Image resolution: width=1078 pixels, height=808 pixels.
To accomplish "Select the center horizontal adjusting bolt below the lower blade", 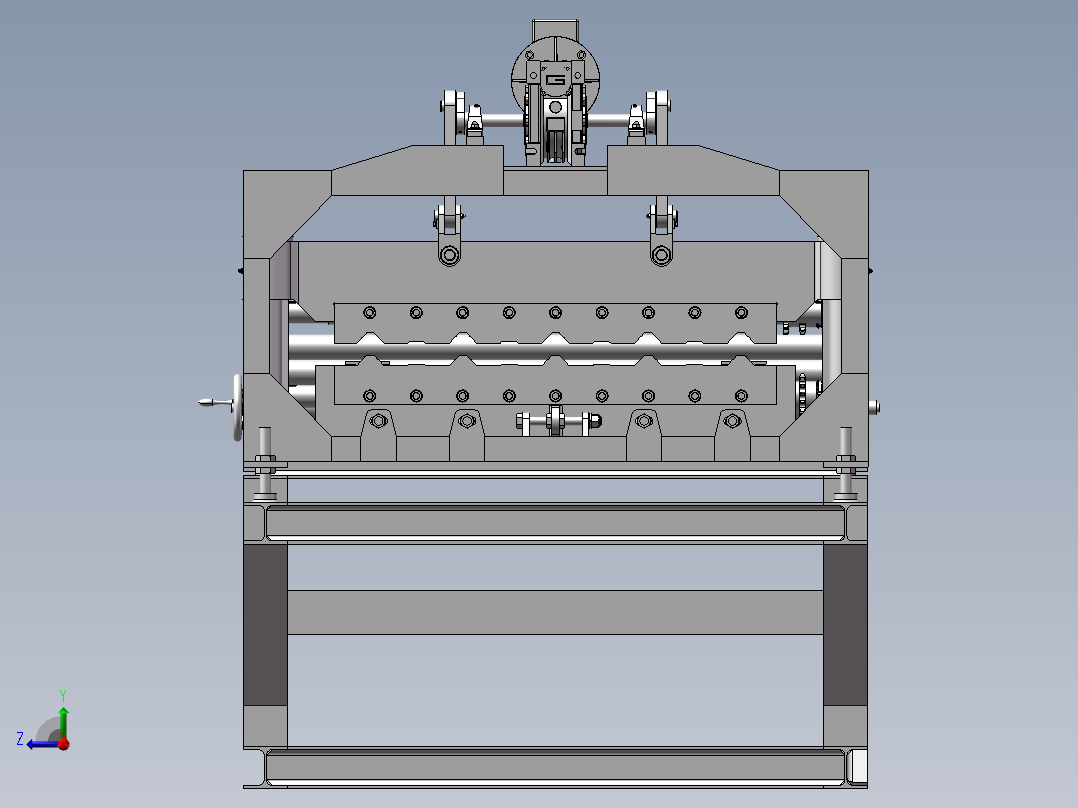I will pos(558,421).
